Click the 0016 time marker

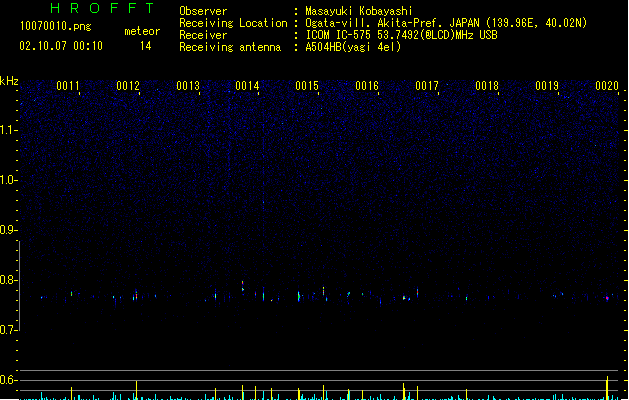(x=367, y=86)
